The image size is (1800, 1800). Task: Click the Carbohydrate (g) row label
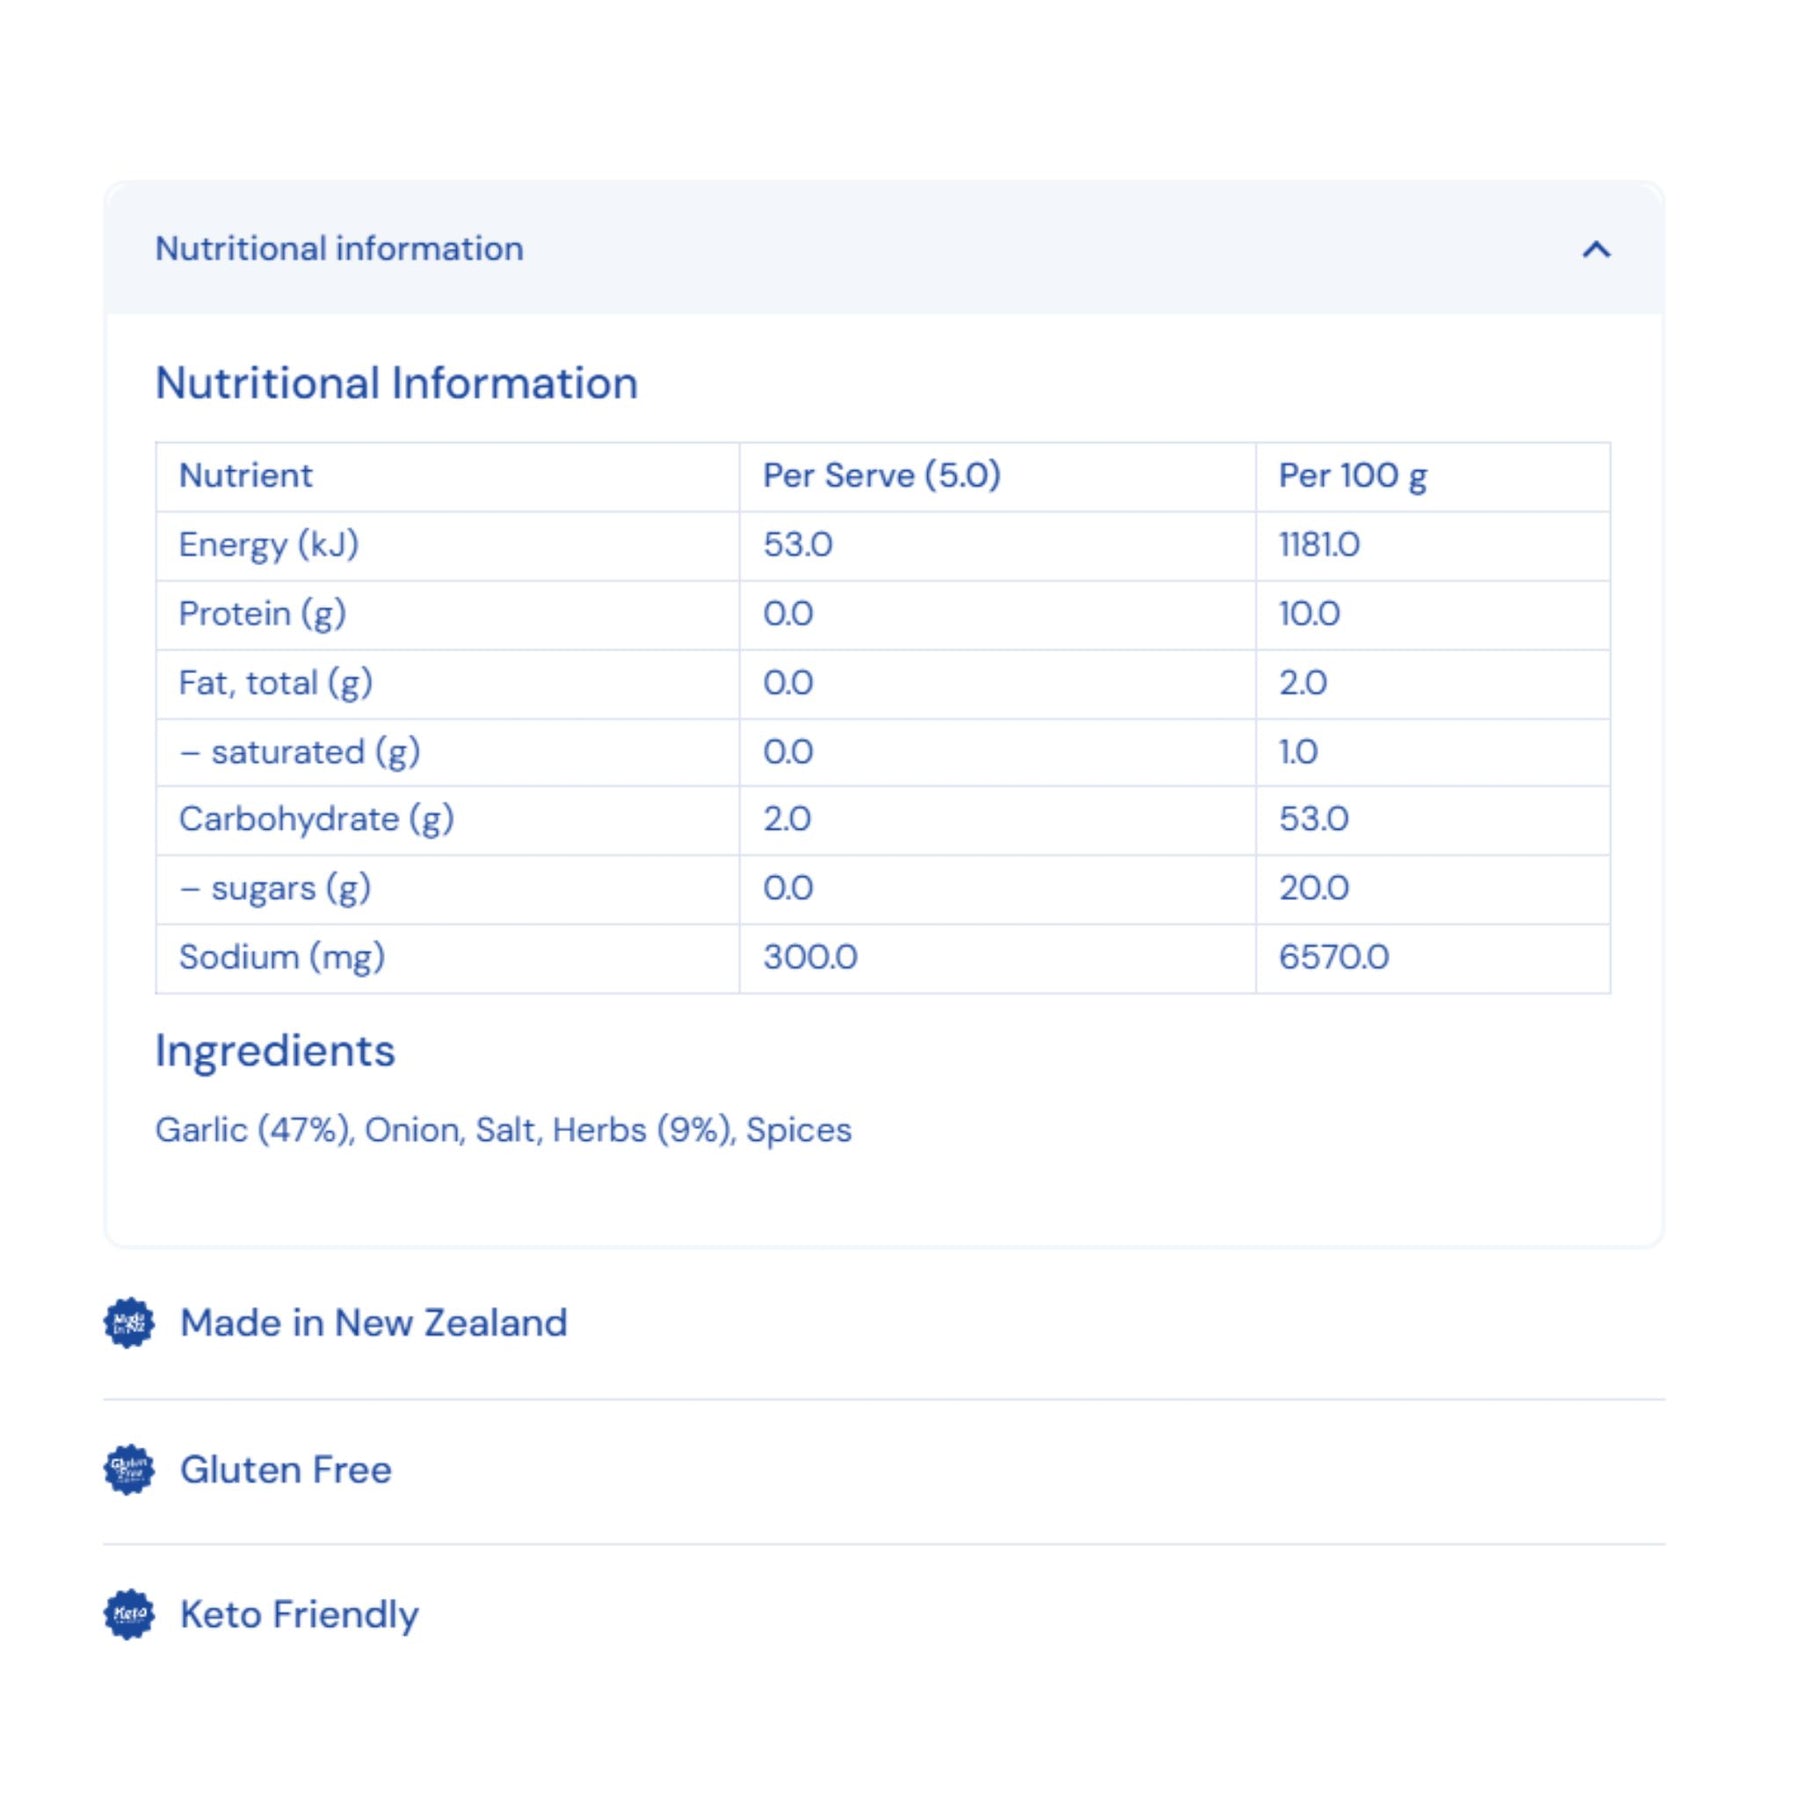click(x=316, y=819)
